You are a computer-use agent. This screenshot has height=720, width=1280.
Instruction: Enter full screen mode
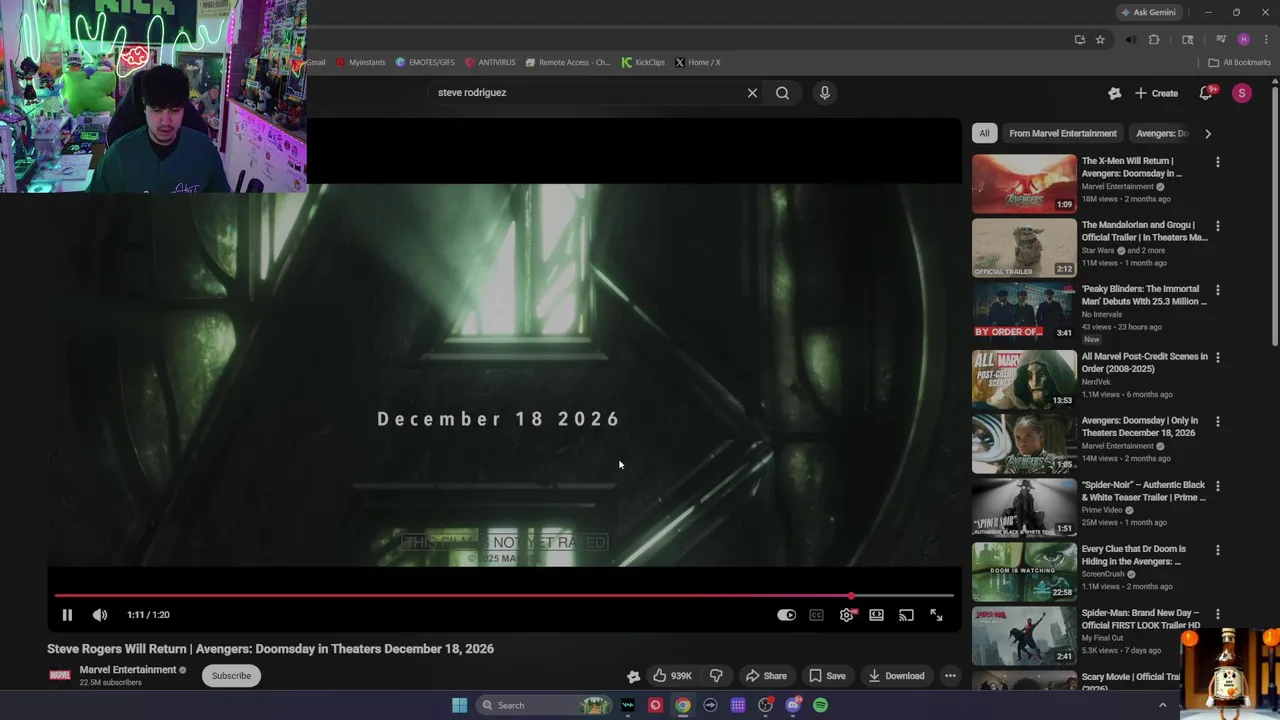tap(936, 615)
